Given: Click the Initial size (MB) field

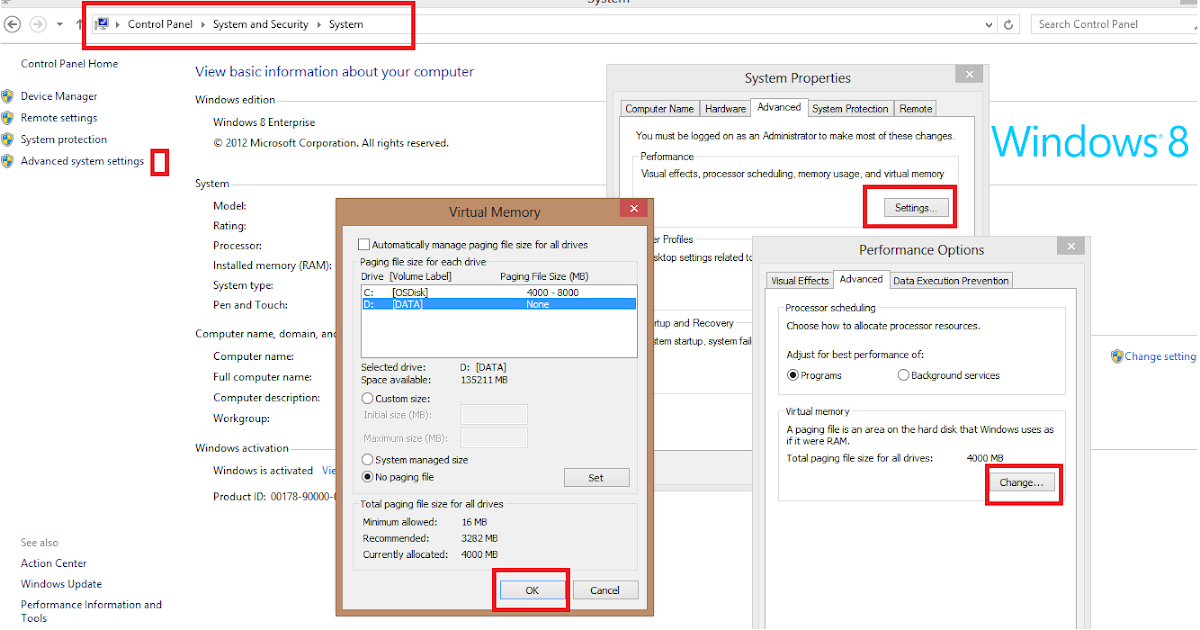Looking at the screenshot, I should 494,415.
